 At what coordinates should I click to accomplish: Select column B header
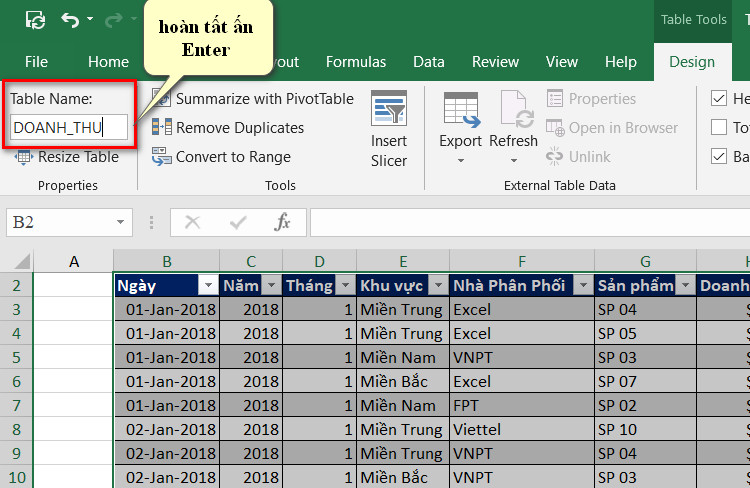click(166, 262)
